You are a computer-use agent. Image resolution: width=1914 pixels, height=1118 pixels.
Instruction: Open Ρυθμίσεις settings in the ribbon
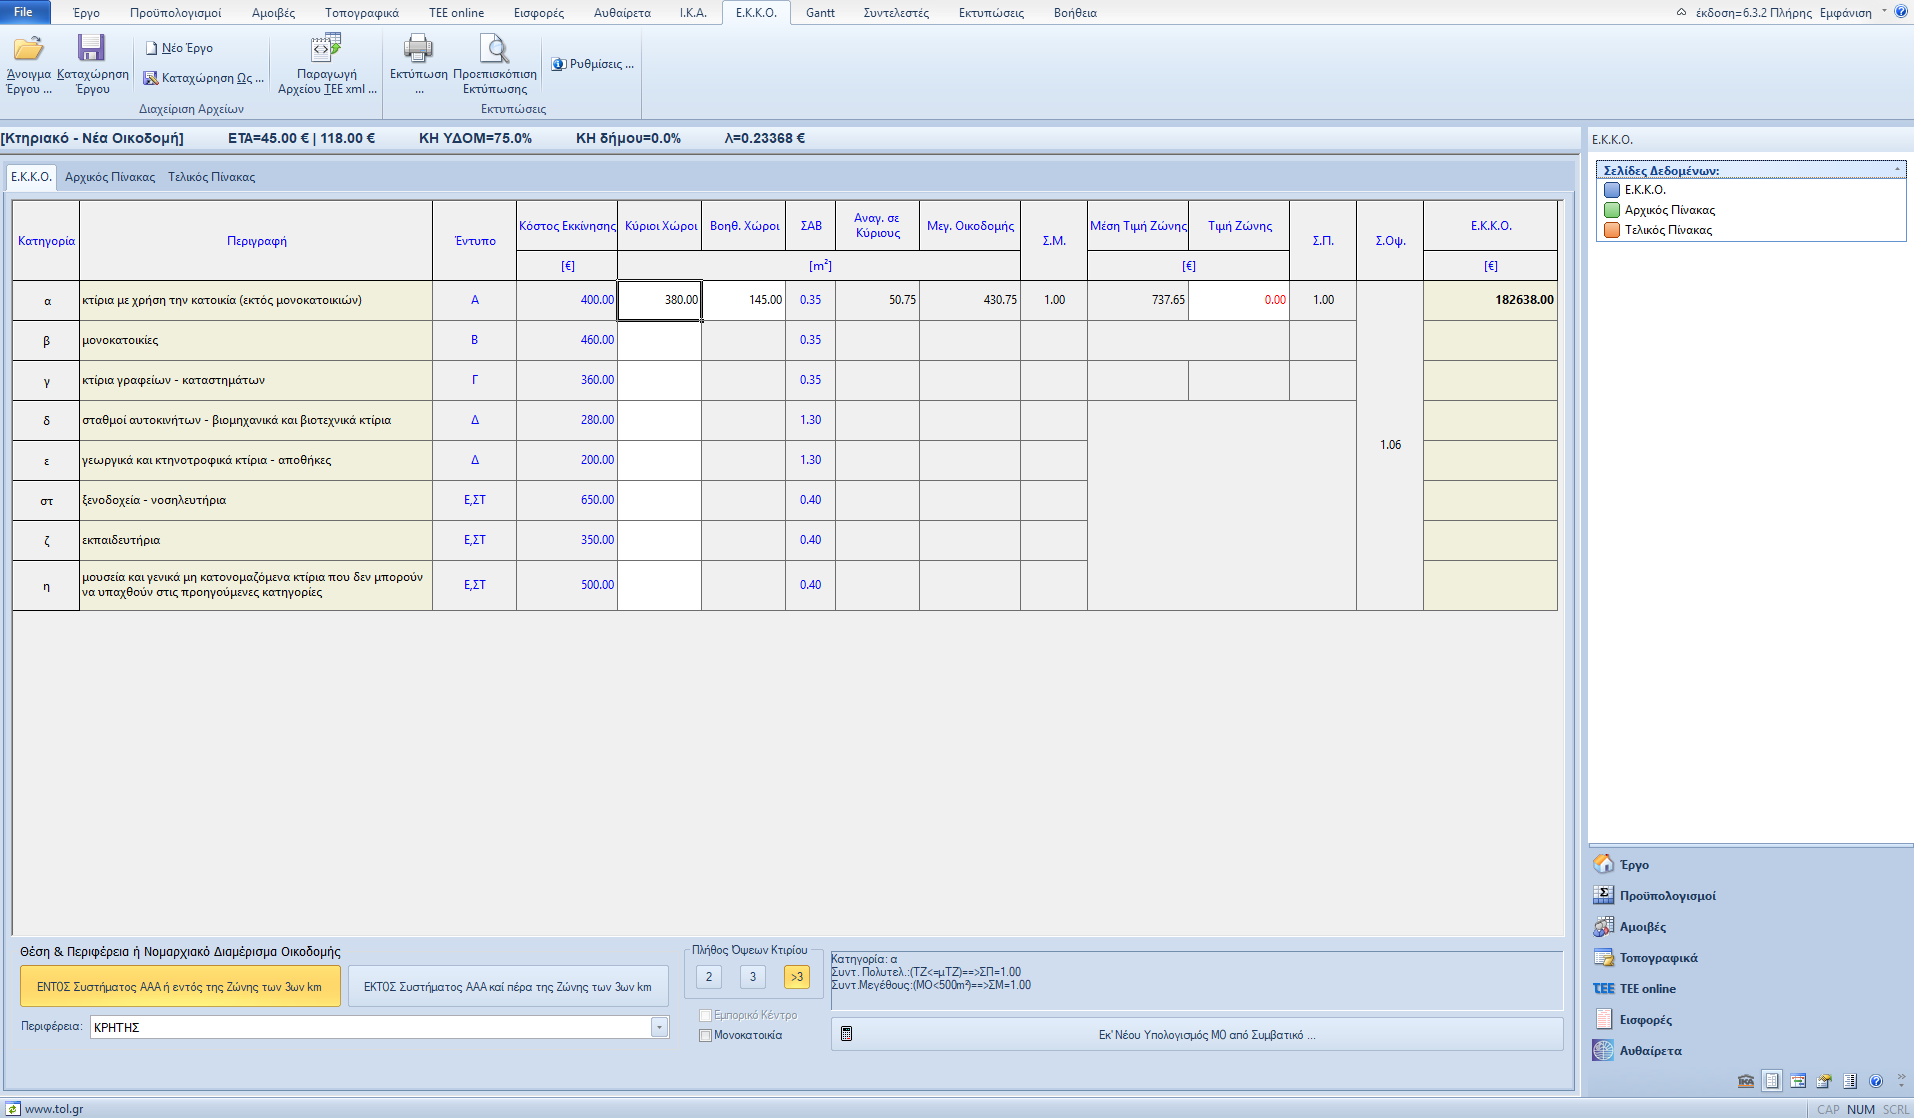tap(593, 64)
